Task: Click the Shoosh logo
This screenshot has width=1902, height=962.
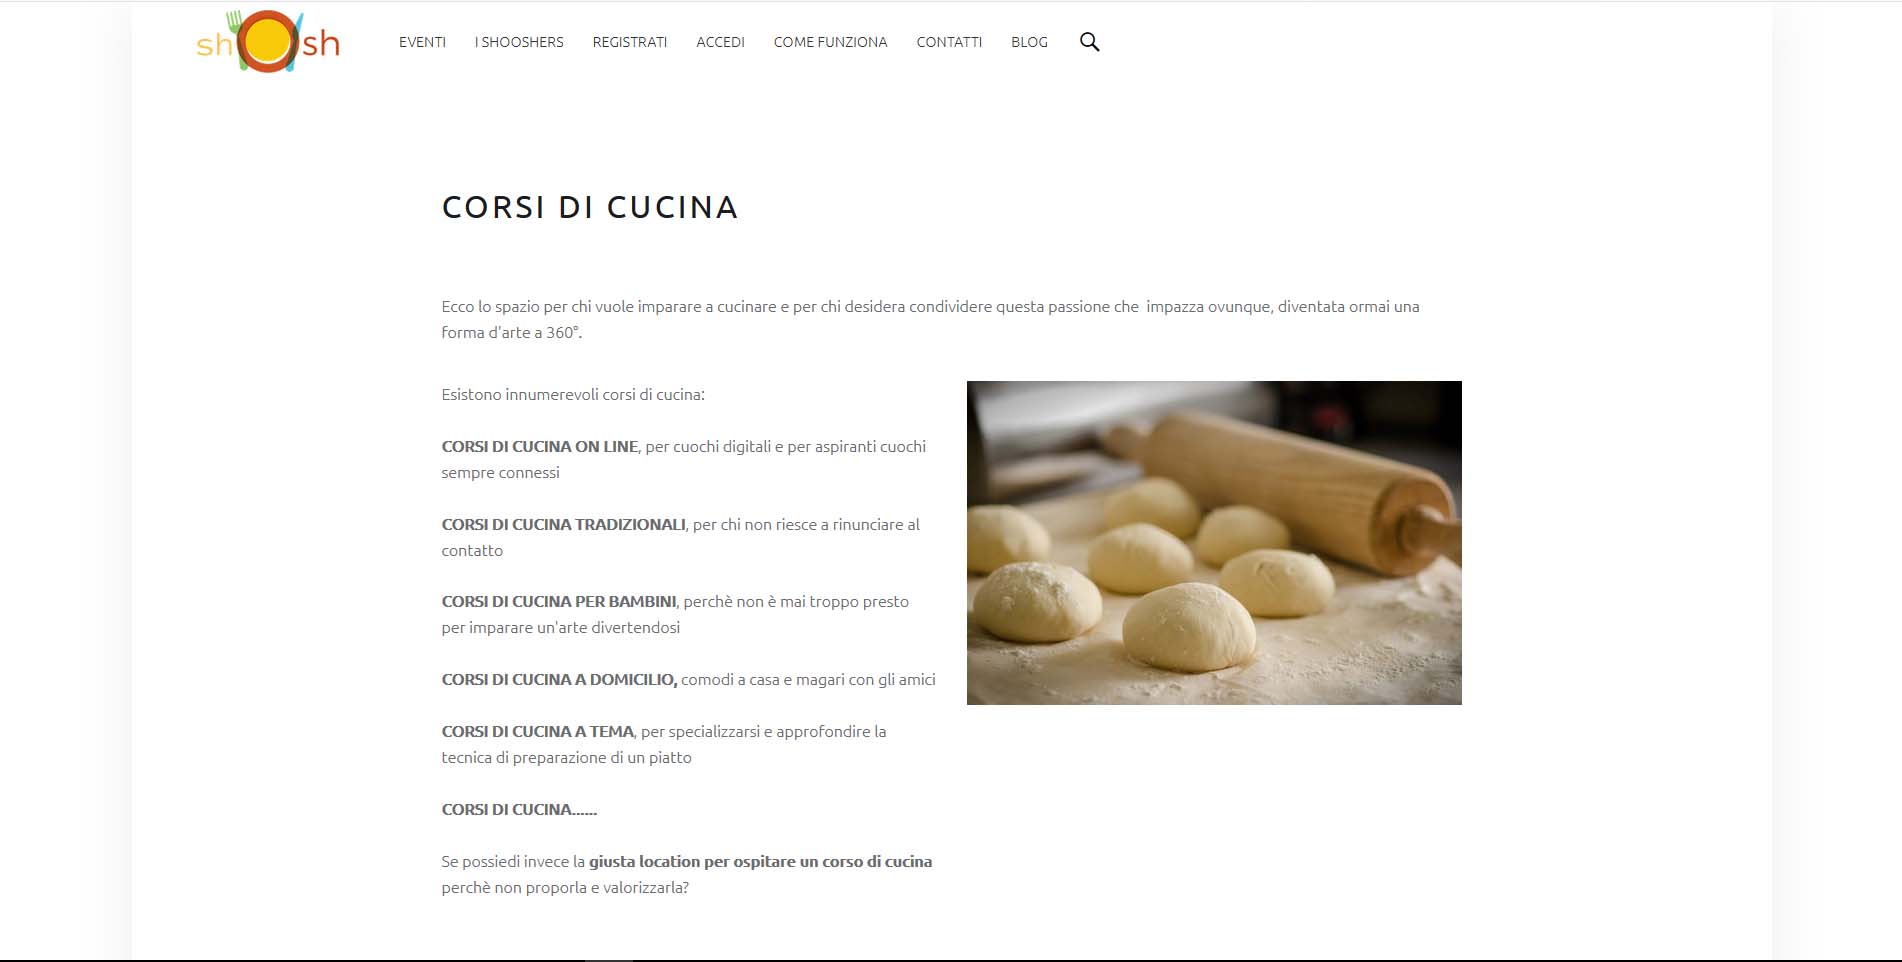Action: 268,42
